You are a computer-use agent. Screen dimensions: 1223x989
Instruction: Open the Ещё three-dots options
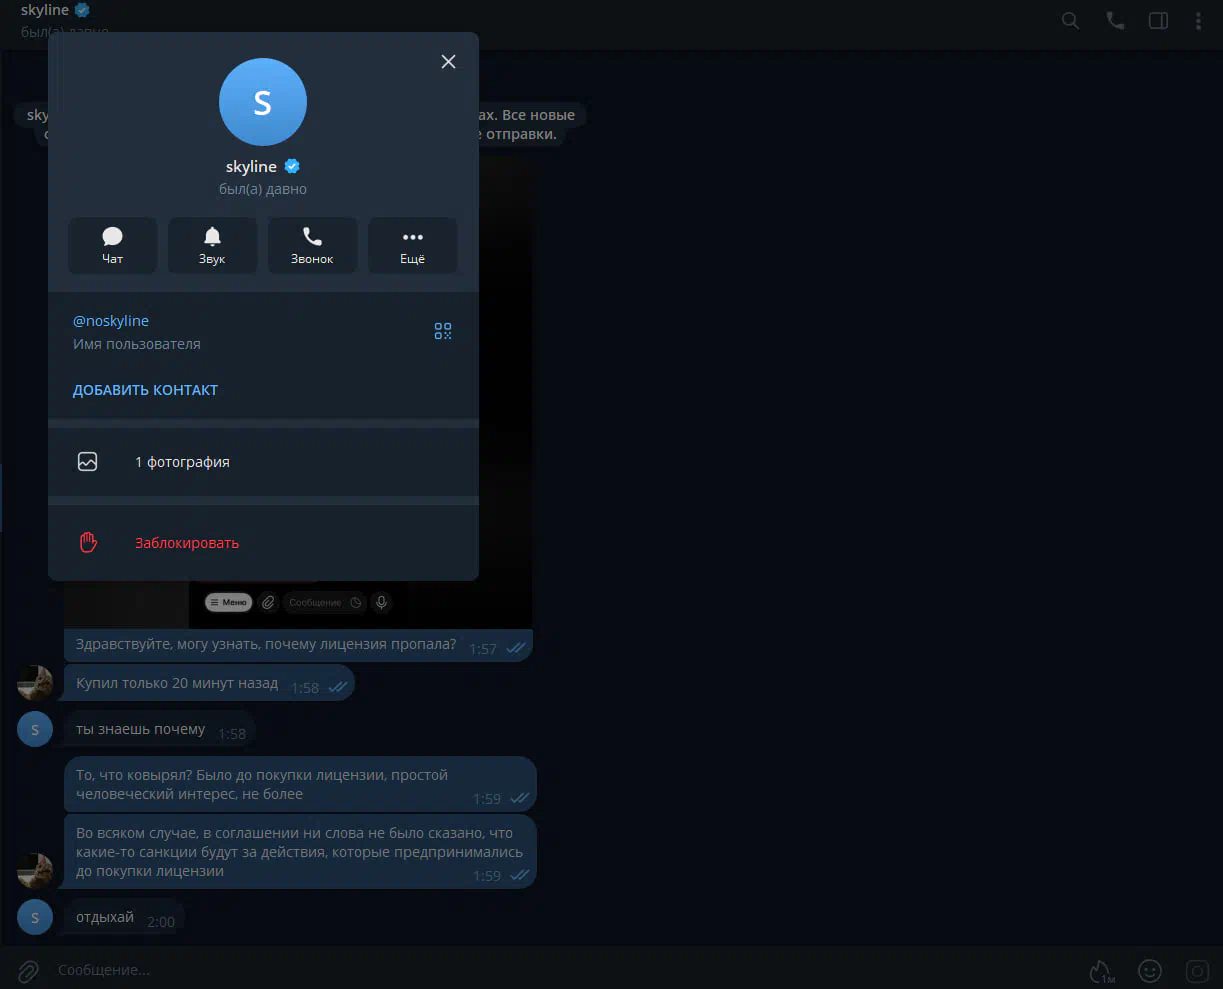(412, 245)
